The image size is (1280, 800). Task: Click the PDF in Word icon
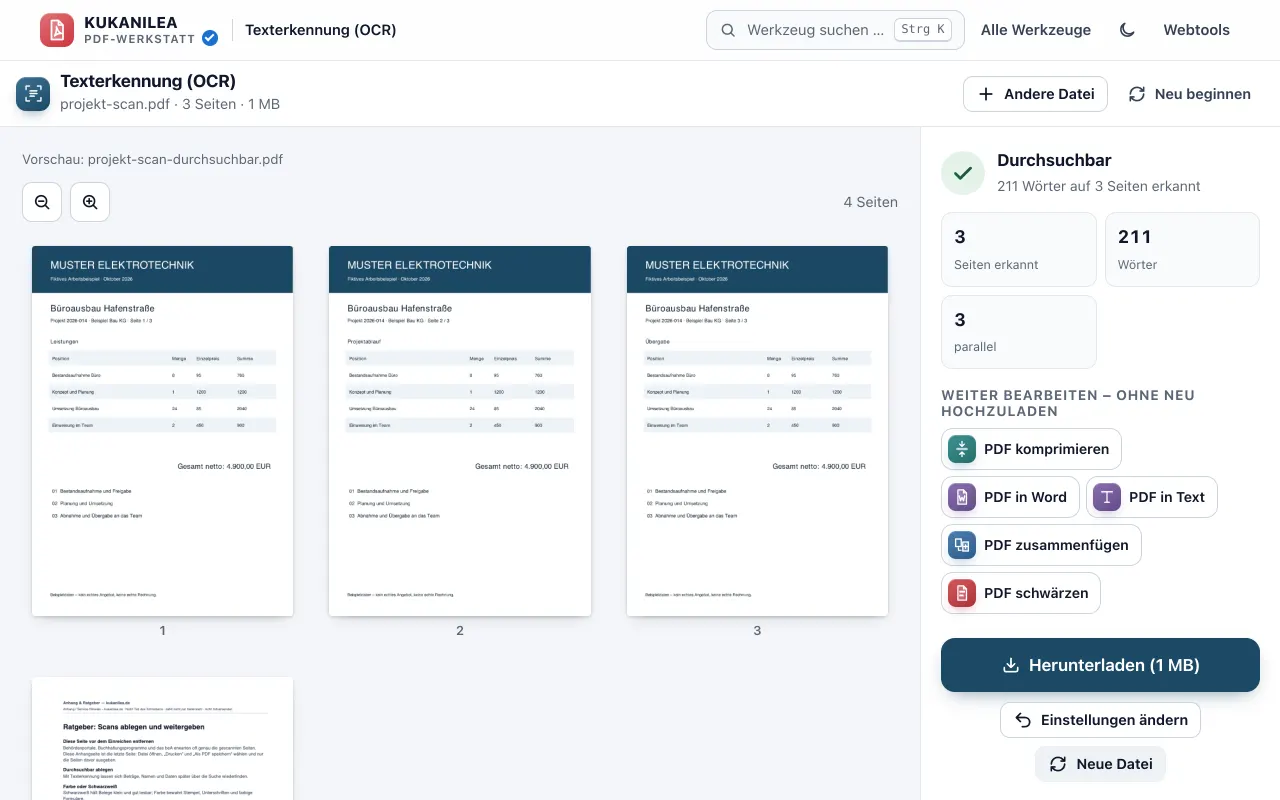click(962, 497)
